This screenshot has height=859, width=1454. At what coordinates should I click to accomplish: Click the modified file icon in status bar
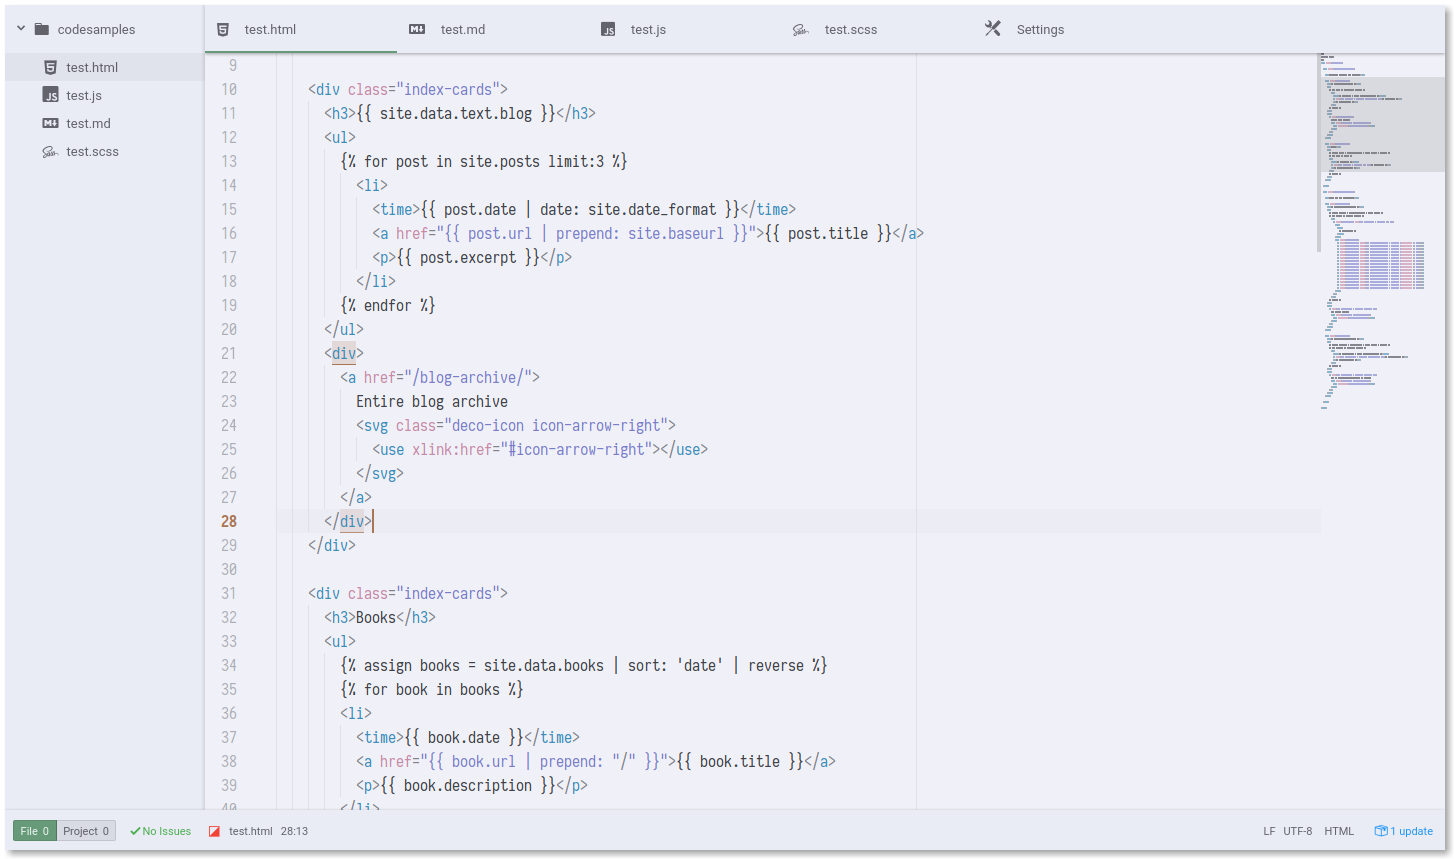coord(214,831)
